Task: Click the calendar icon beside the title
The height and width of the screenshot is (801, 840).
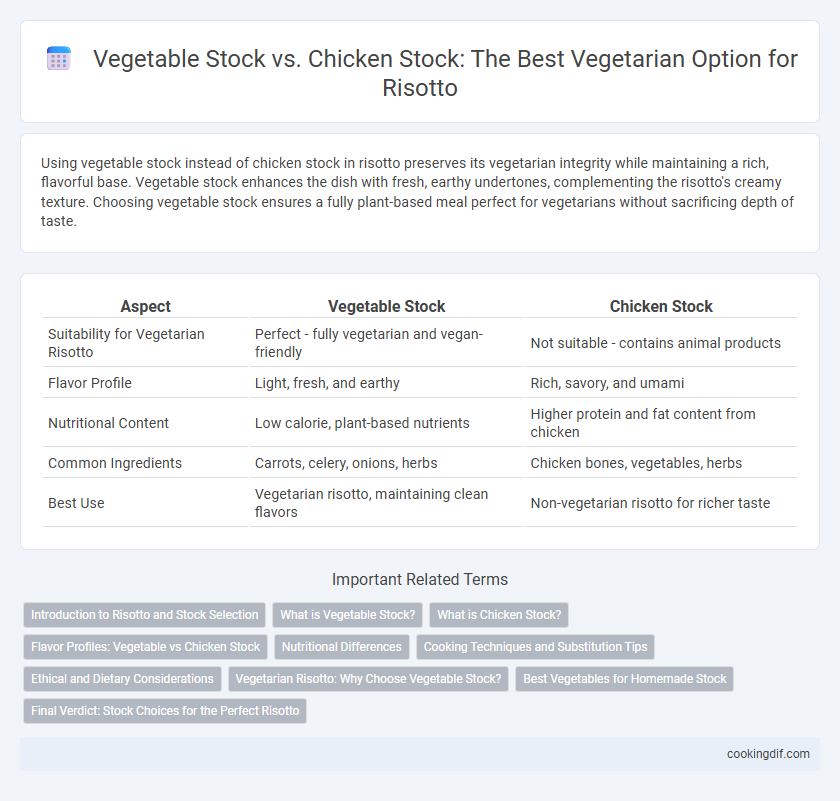Action: click(58, 58)
